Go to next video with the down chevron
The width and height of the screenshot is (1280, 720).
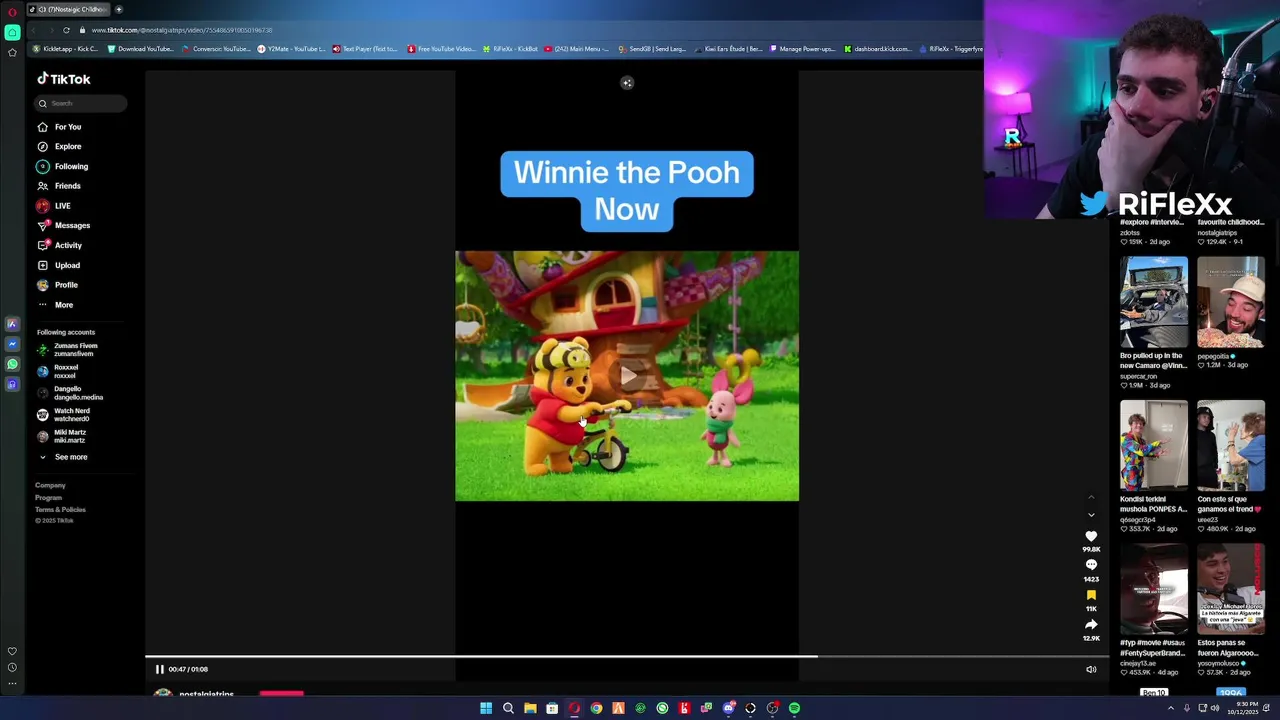pos(1091,515)
